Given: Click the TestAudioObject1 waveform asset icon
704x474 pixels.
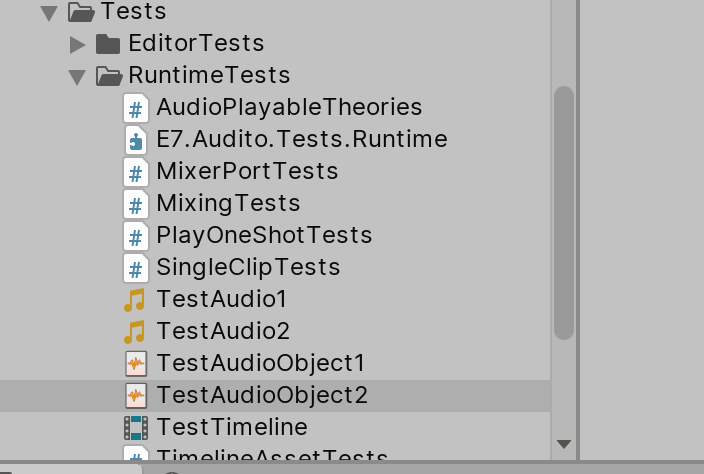Looking at the screenshot, I should [135, 364].
